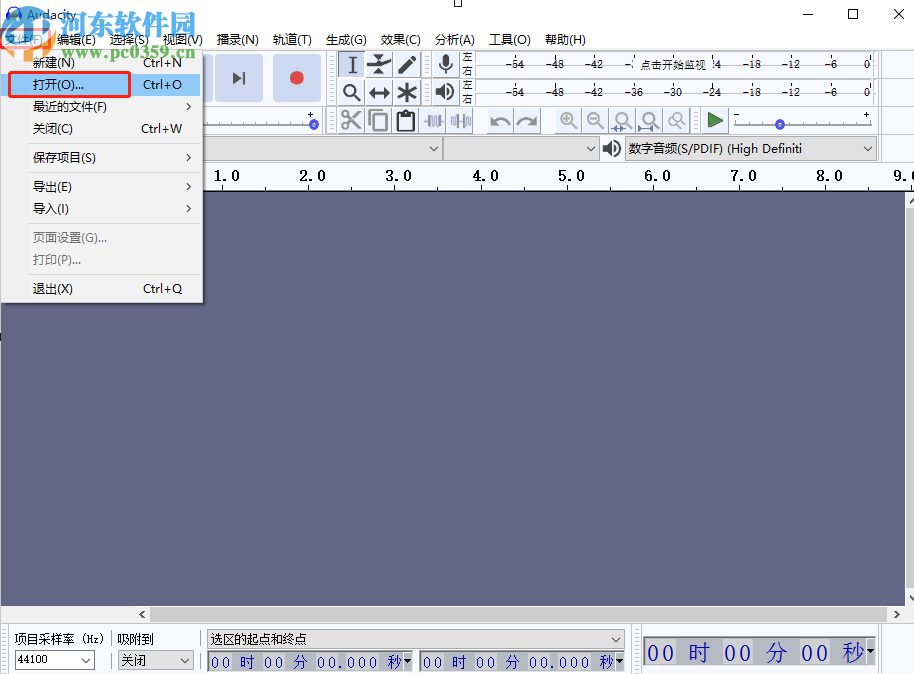914x674 pixels.
Task: Click the scissors Cut icon
Action: tap(351, 121)
